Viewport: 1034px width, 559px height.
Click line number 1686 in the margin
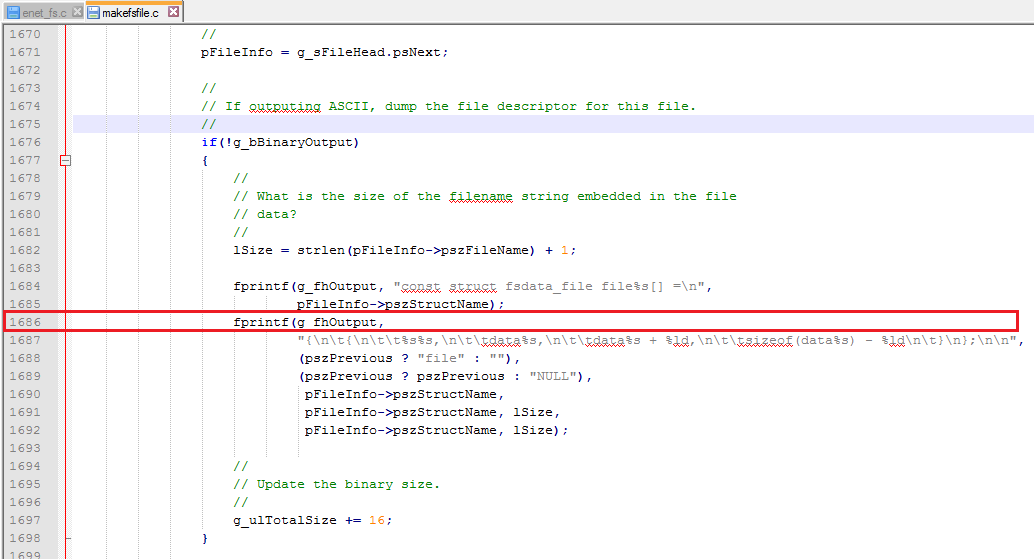[24, 322]
